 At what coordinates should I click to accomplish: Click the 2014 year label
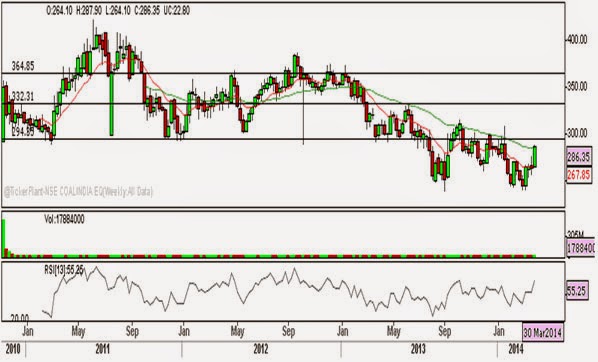click(x=516, y=349)
